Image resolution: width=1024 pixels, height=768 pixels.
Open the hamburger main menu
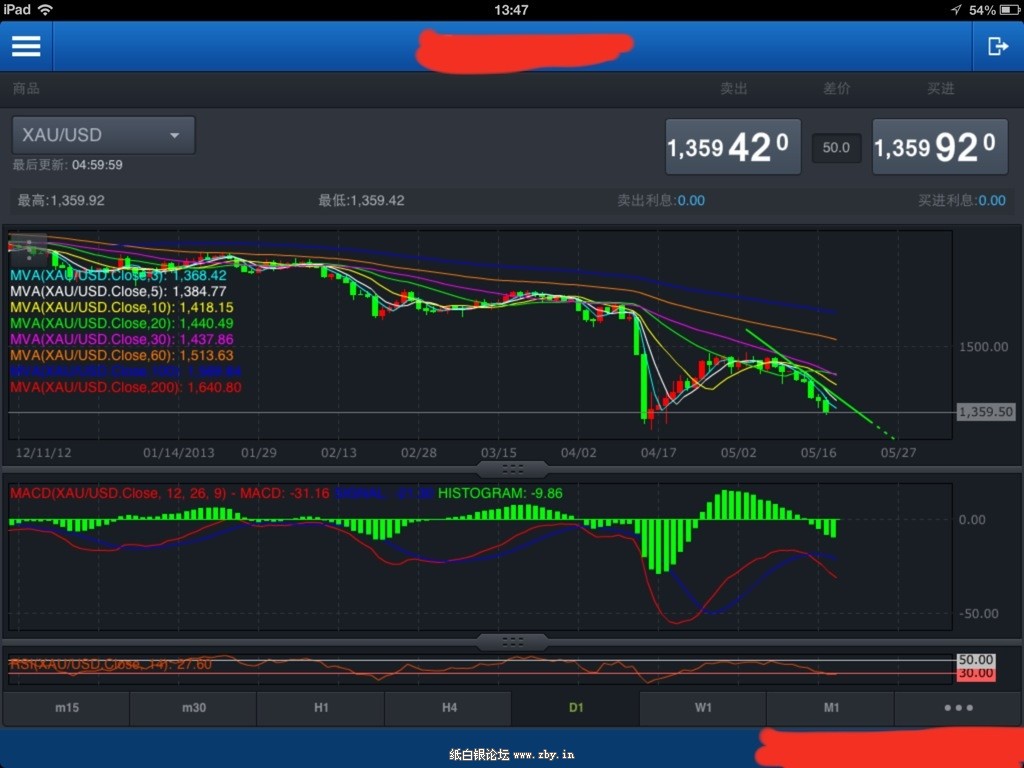click(x=26, y=46)
